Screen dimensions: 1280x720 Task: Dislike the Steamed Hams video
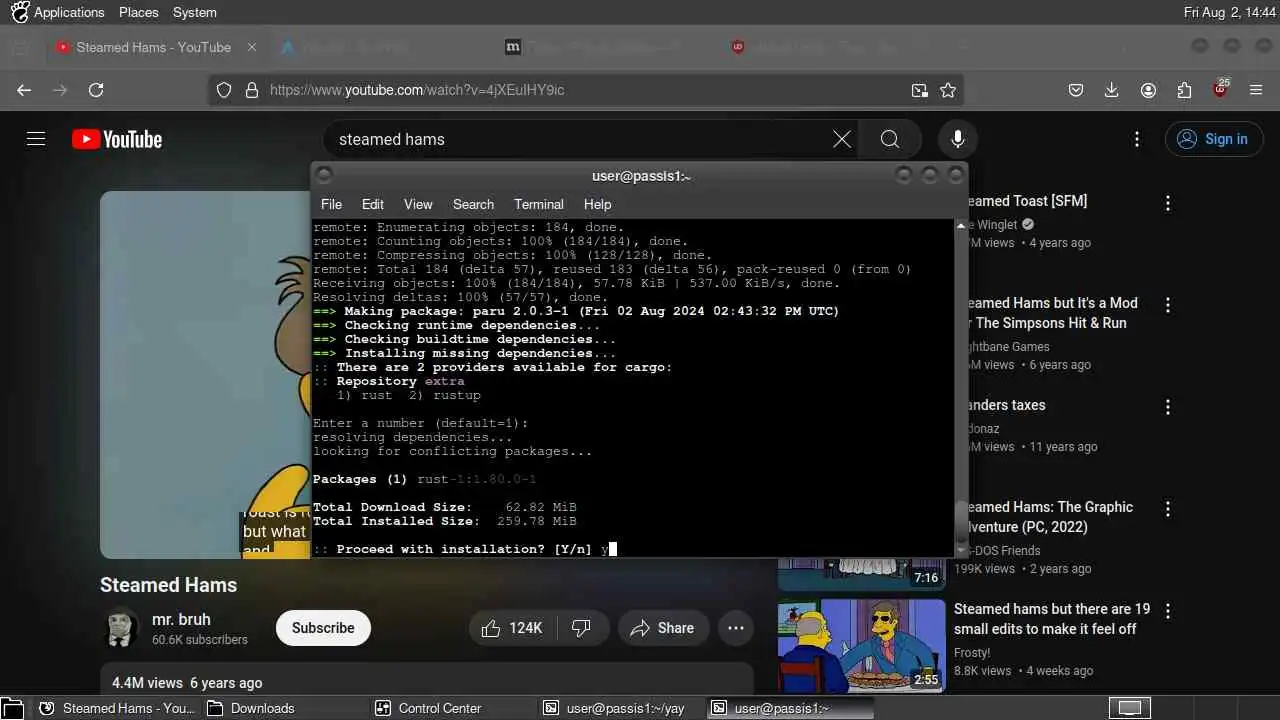click(x=582, y=628)
